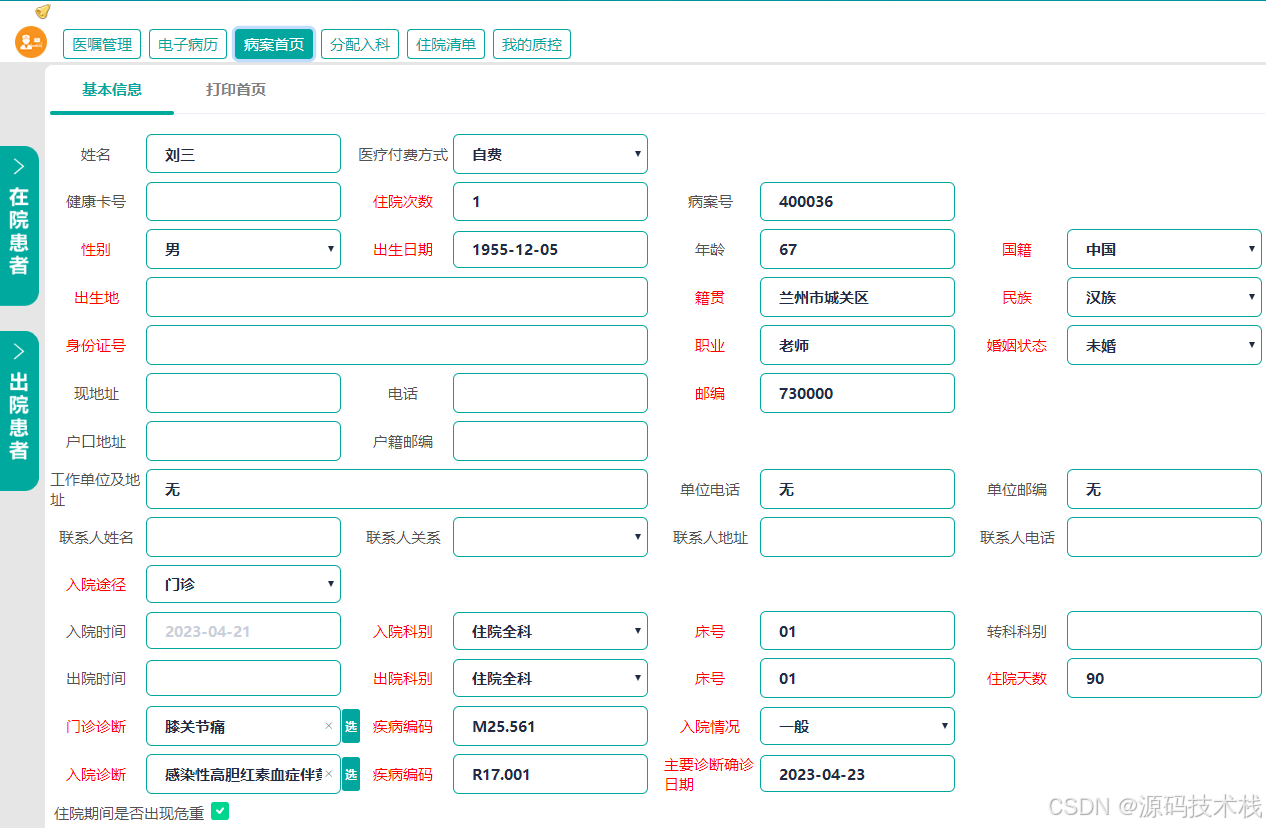Open the 出院科别 dropdown showing 住院全科

[x=550, y=678]
